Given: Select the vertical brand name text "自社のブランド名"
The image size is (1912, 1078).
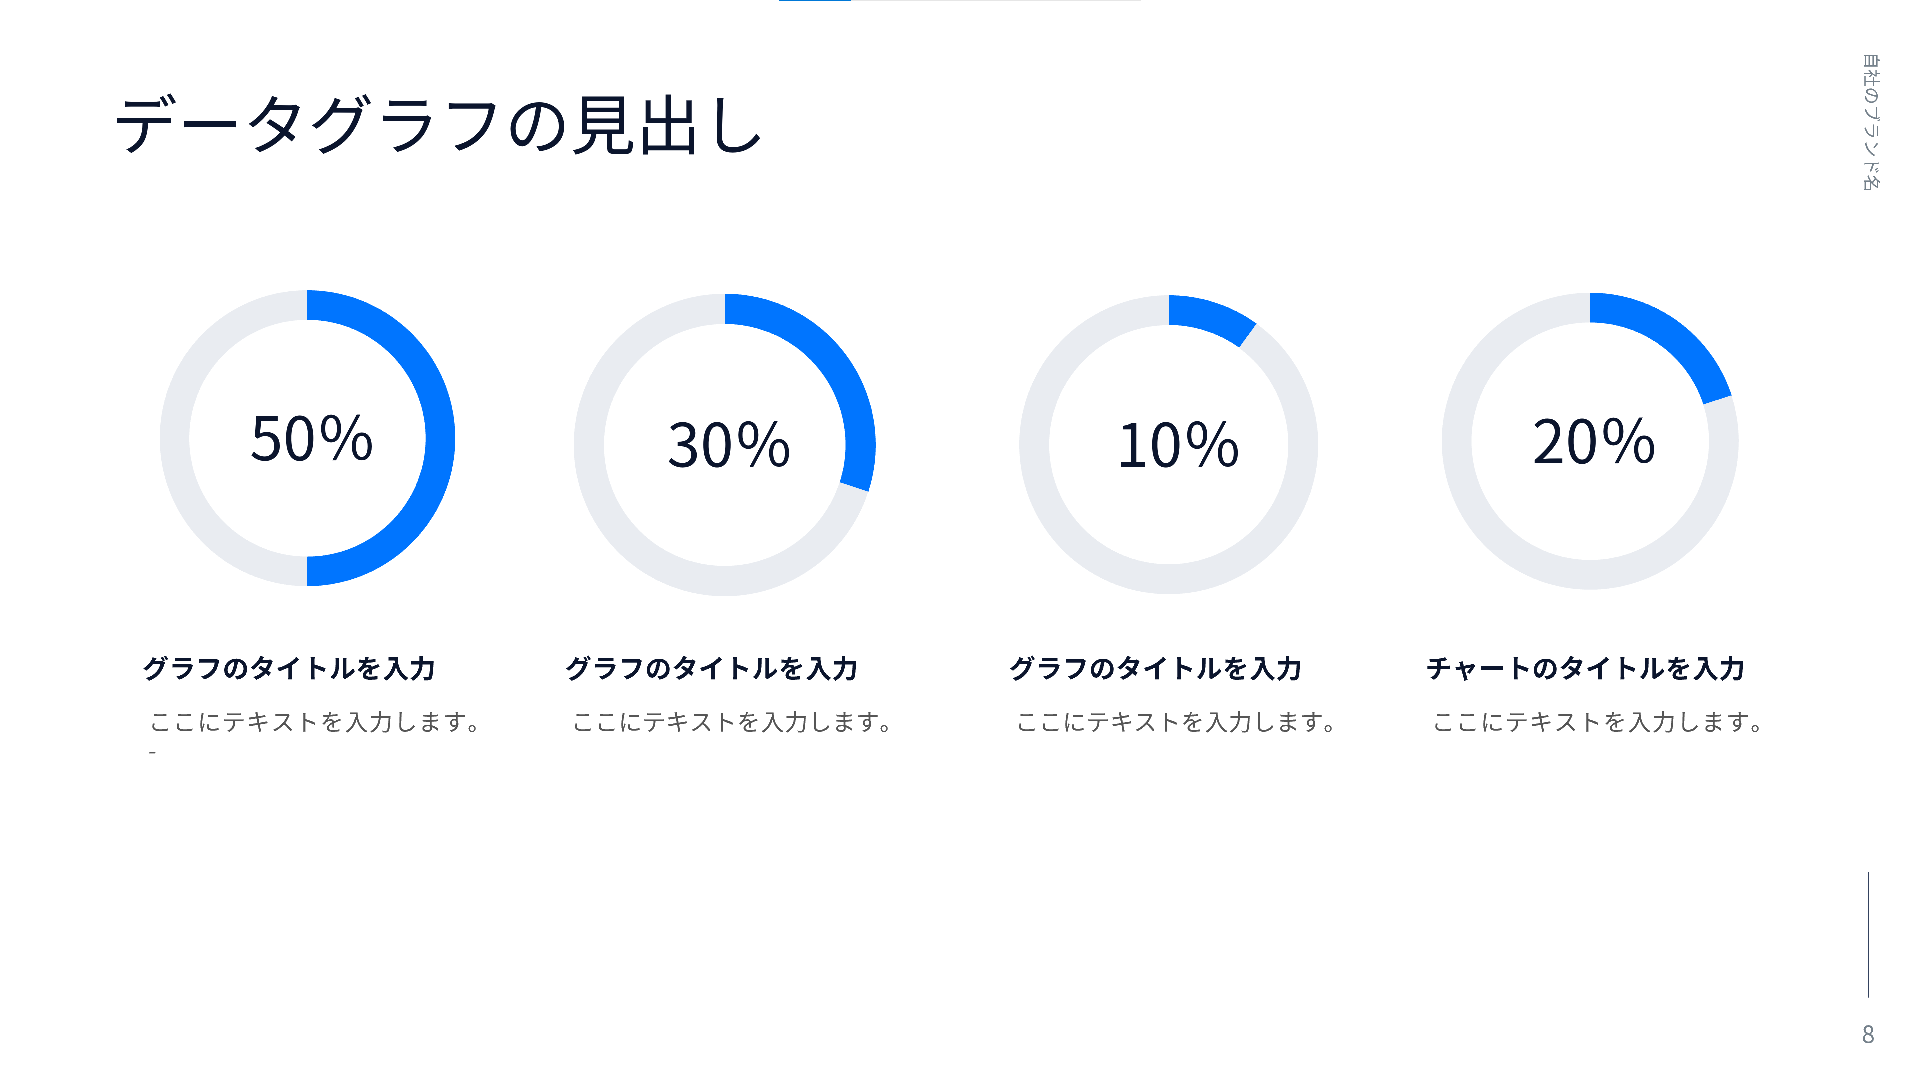Looking at the screenshot, I should [x=1870, y=122].
